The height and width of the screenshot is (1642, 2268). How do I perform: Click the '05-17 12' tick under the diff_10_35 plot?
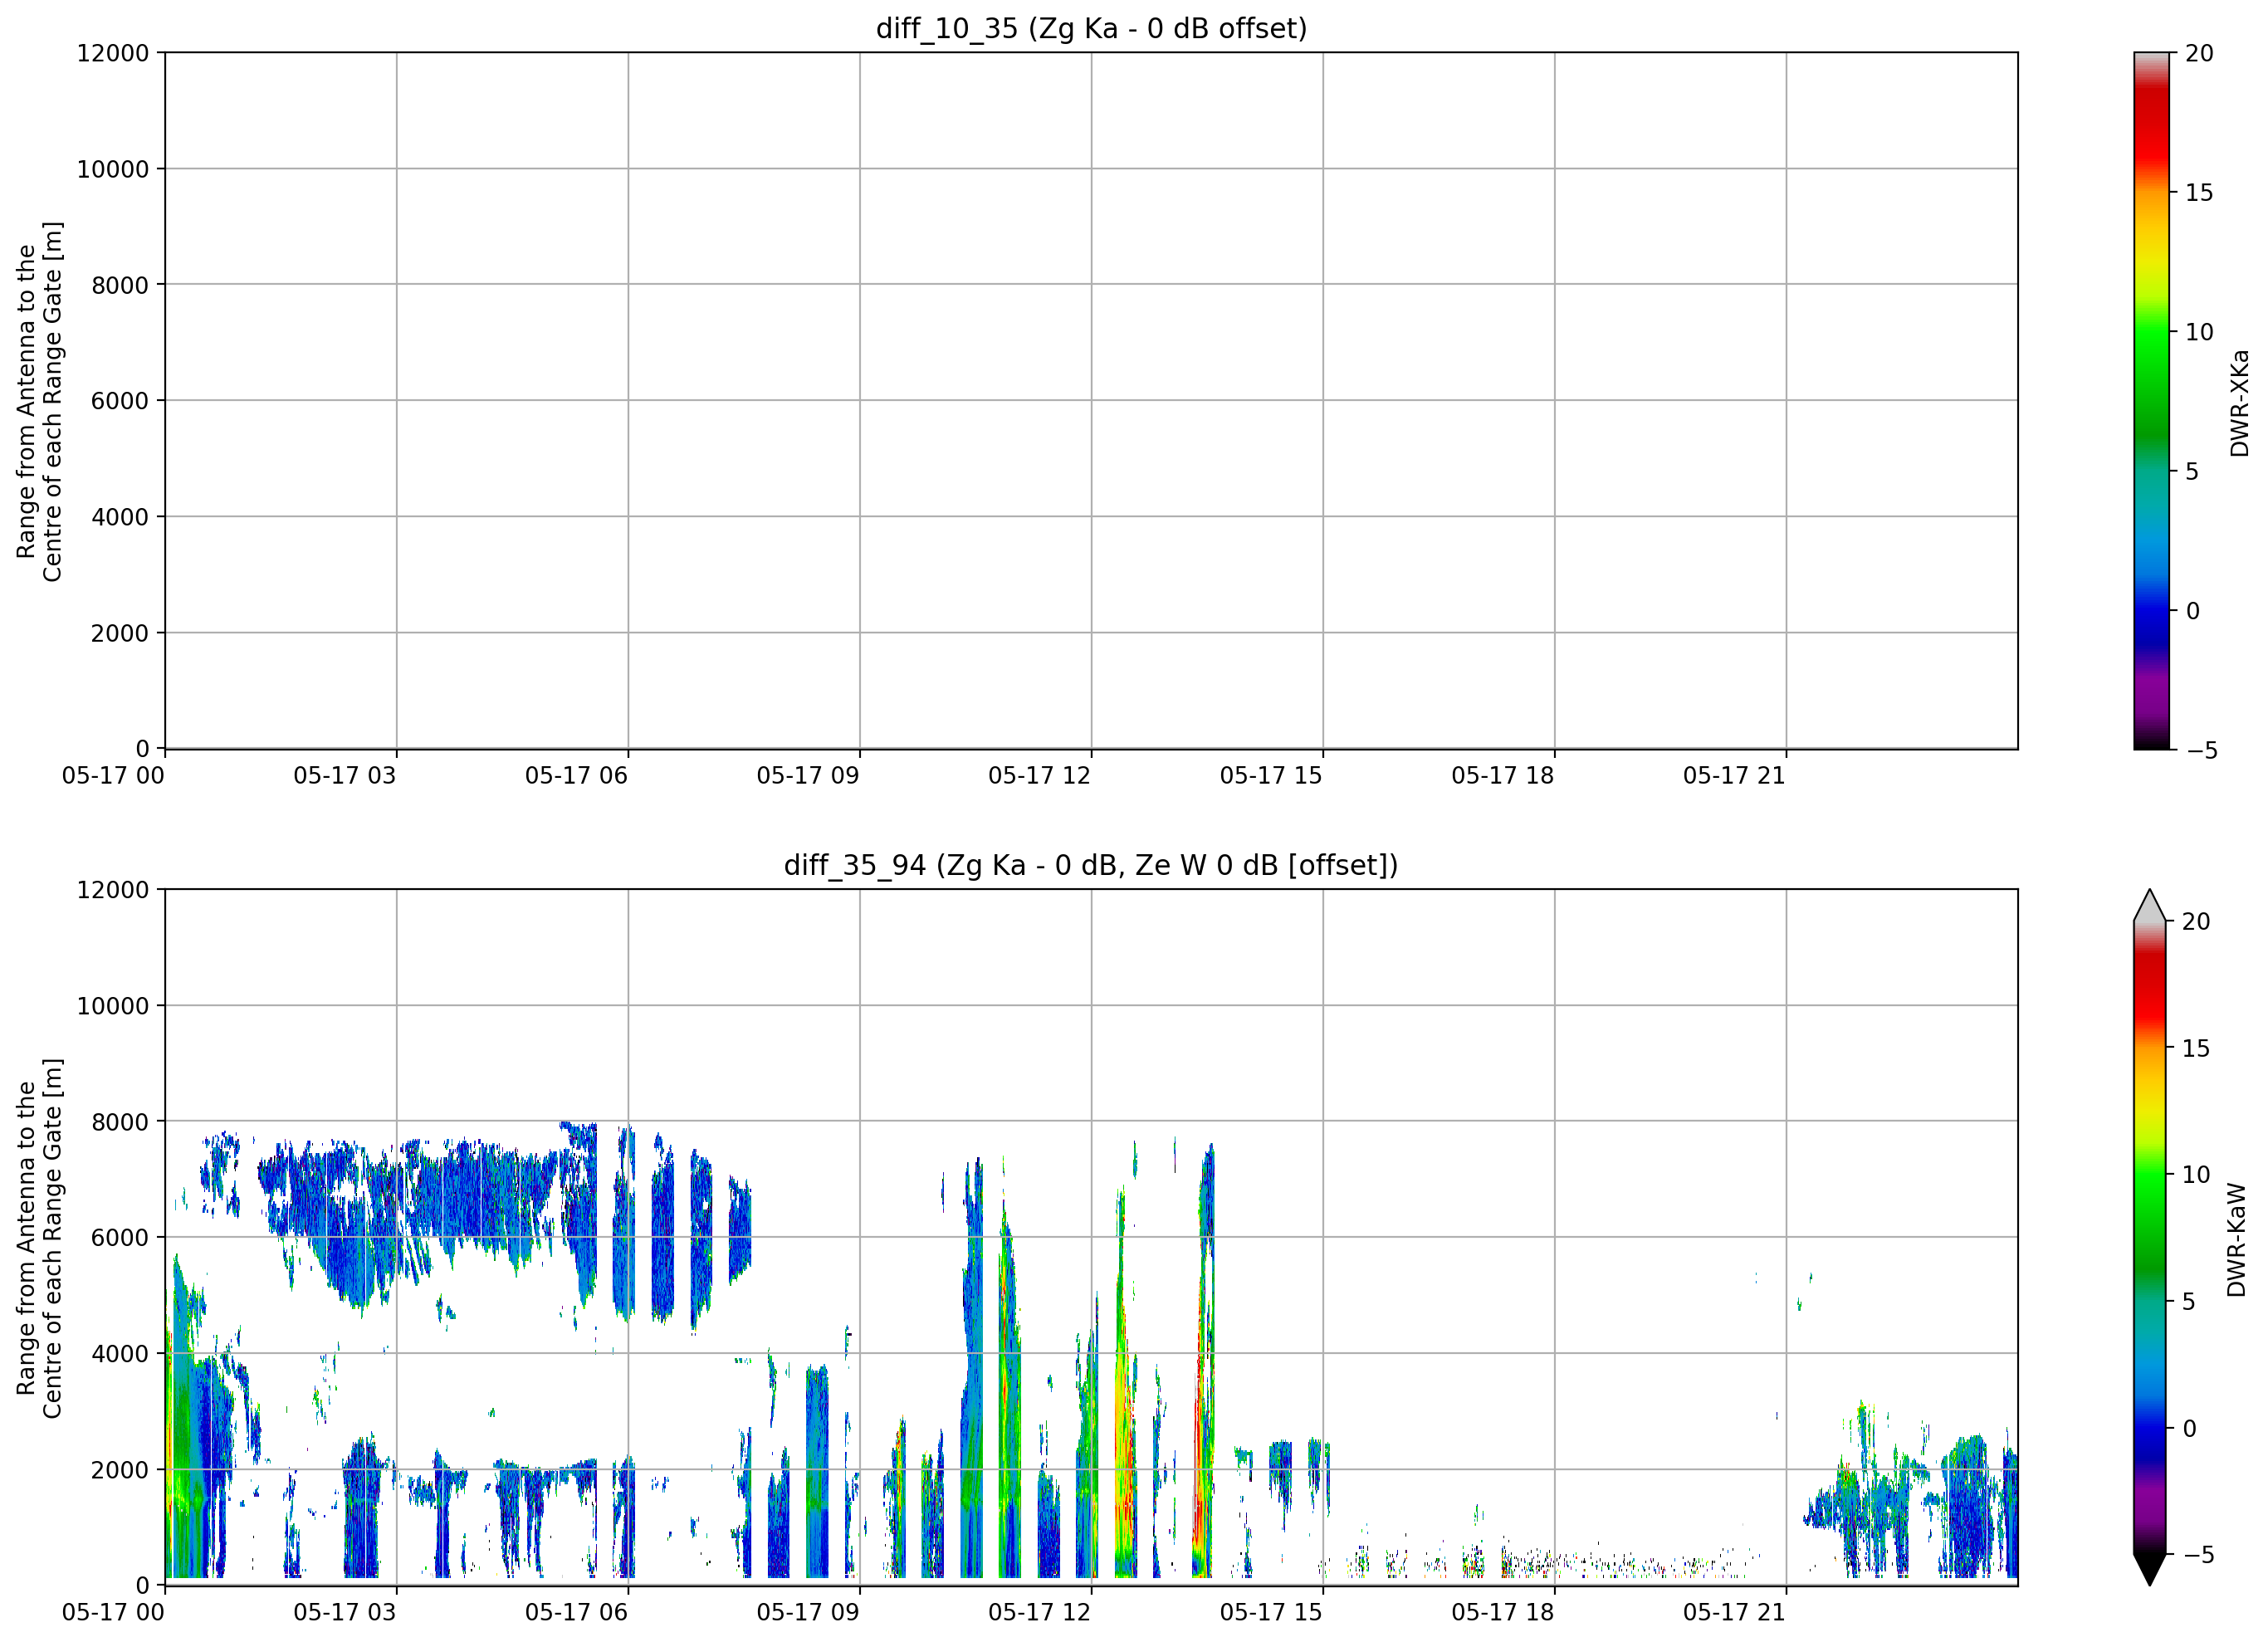pyautogui.click(x=1039, y=776)
